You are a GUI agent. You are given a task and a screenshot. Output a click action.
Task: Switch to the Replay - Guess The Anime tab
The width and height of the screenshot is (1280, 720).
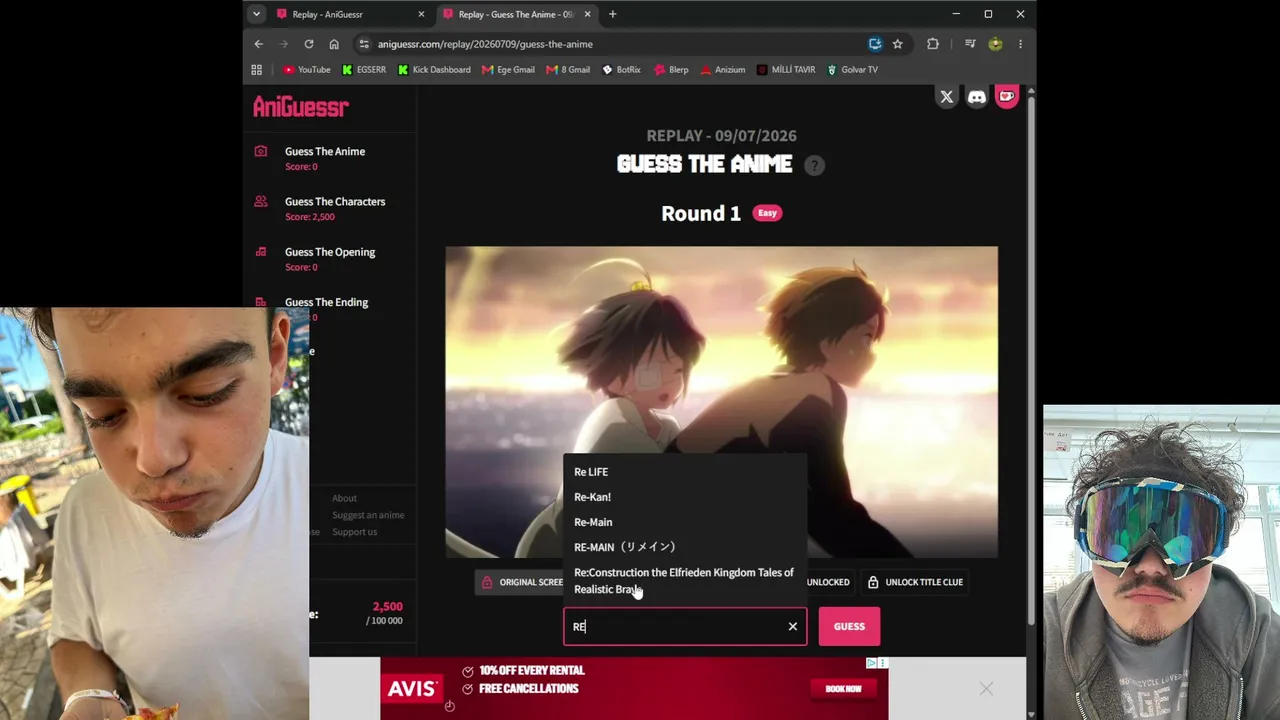[517, 14]
